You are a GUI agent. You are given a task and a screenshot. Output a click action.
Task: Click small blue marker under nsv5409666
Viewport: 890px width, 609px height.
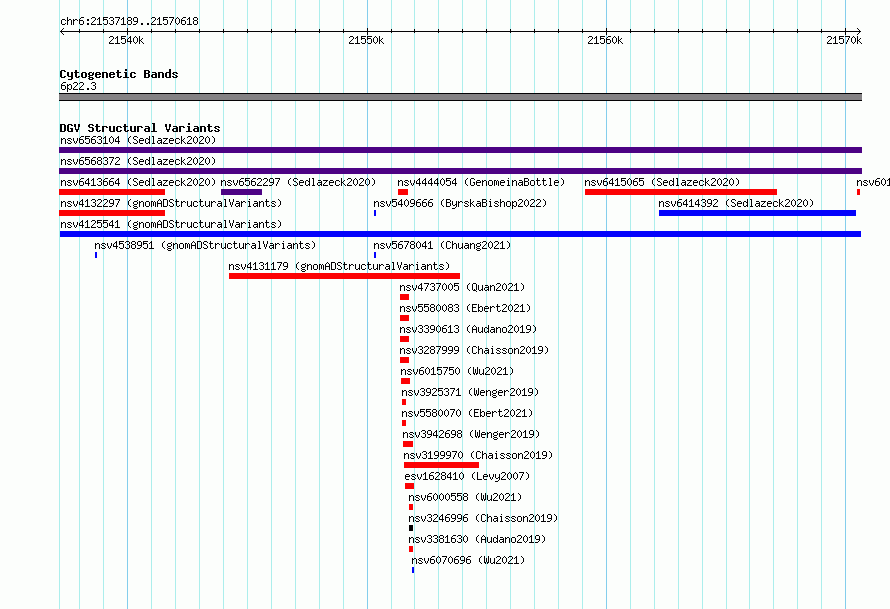point(375,213)
